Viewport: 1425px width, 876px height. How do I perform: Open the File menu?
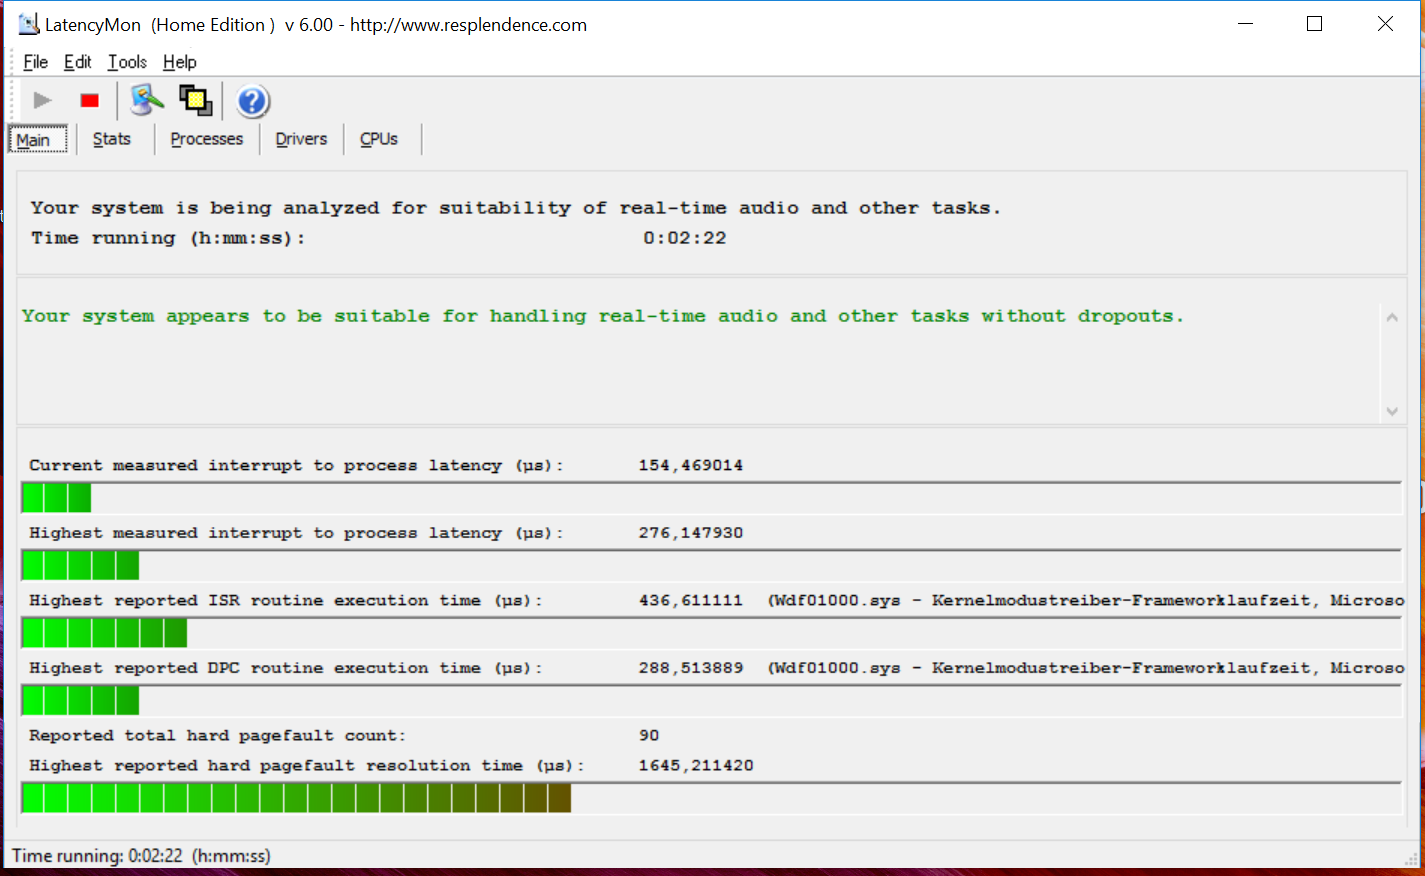tap(35, 62)
